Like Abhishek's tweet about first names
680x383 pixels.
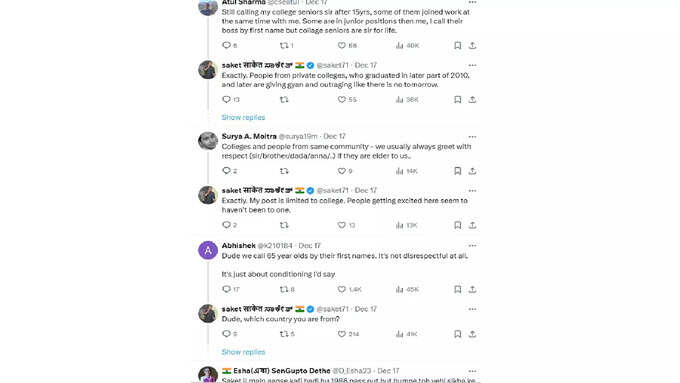[x=342, y=289]
